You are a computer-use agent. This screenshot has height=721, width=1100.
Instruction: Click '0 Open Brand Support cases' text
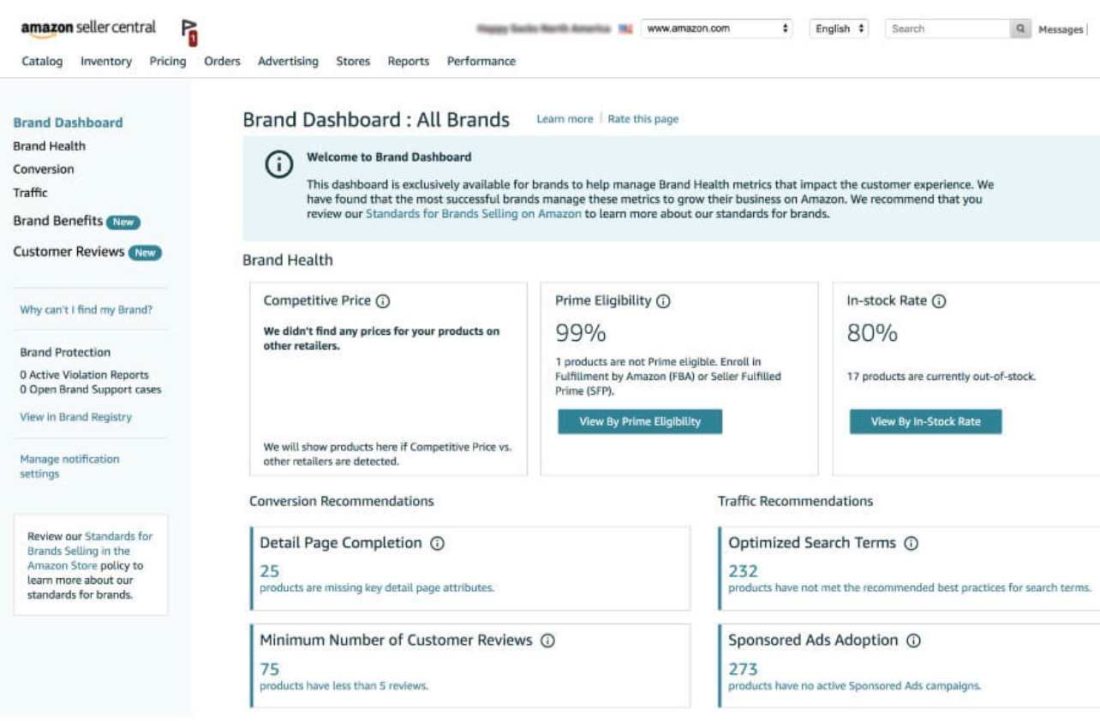[90, 390]
